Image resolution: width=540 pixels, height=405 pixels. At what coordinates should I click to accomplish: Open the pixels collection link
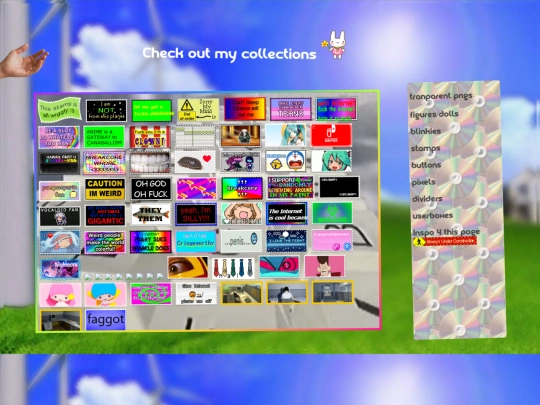coord(424,182)
